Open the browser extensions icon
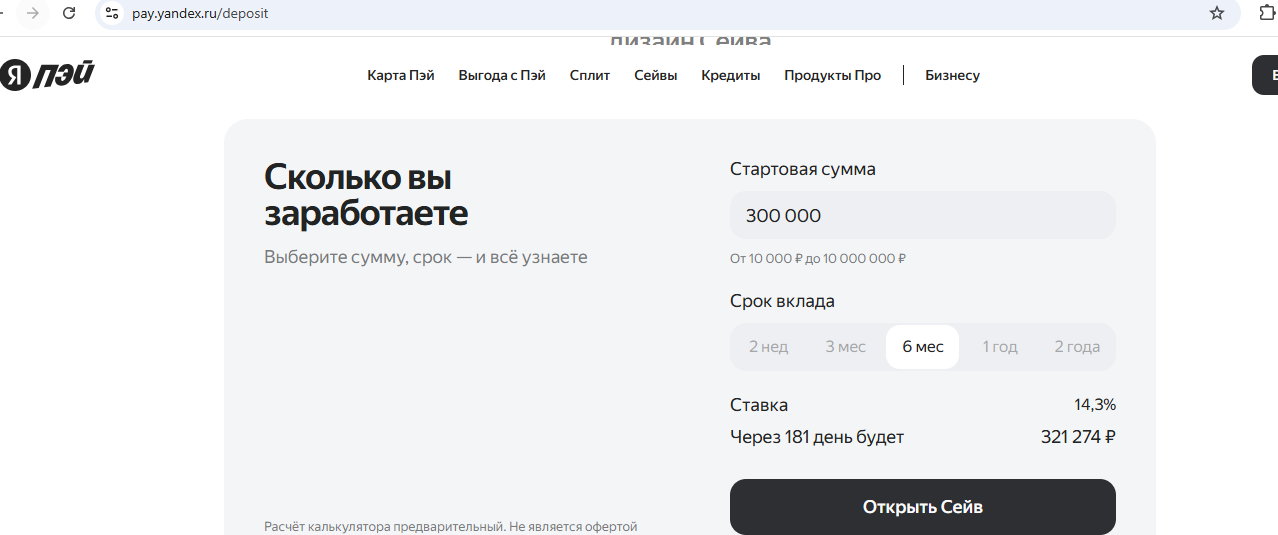Viewport: 1278px width, 535px height. pyautogui.click(x=1266, y=13)
